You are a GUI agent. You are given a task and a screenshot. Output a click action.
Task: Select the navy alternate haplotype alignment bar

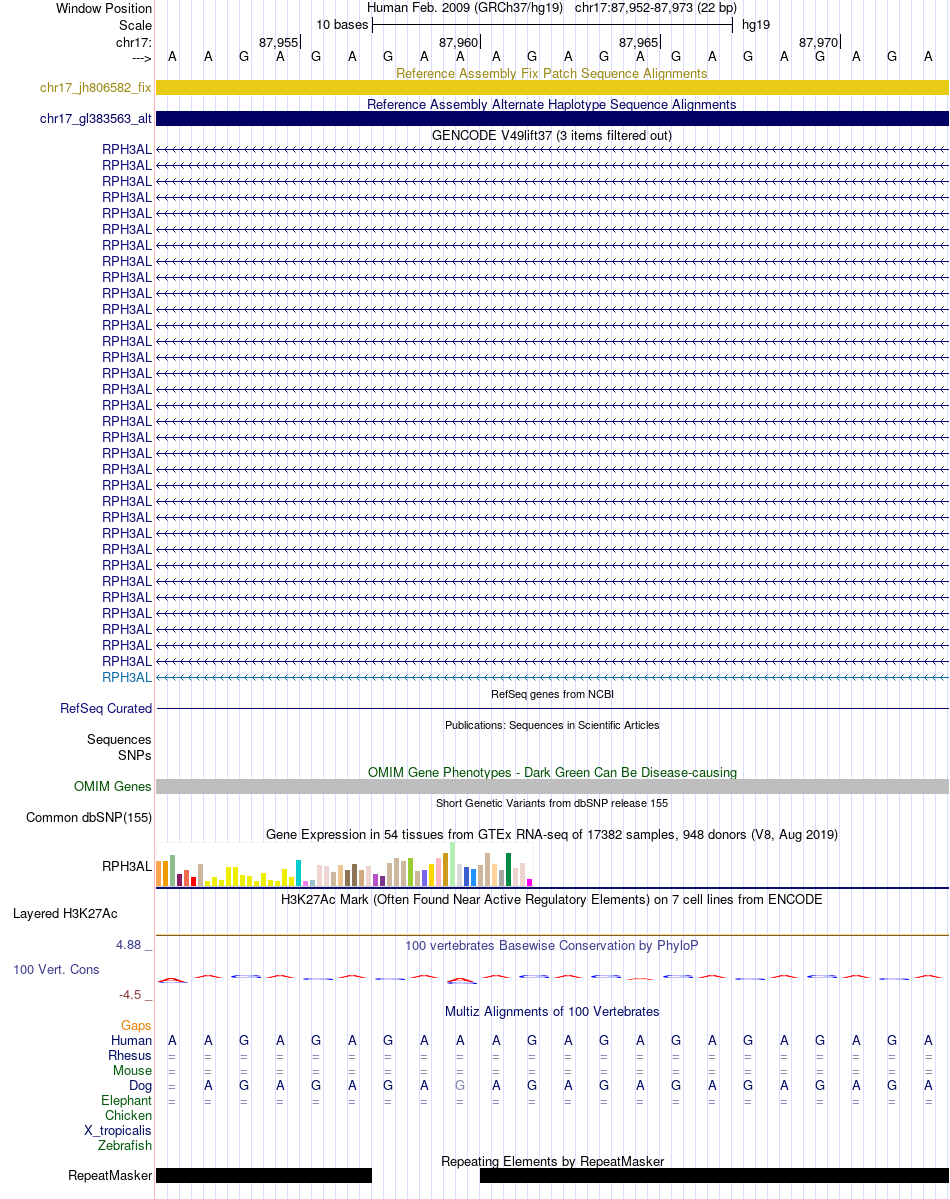(x=552, y=119)
